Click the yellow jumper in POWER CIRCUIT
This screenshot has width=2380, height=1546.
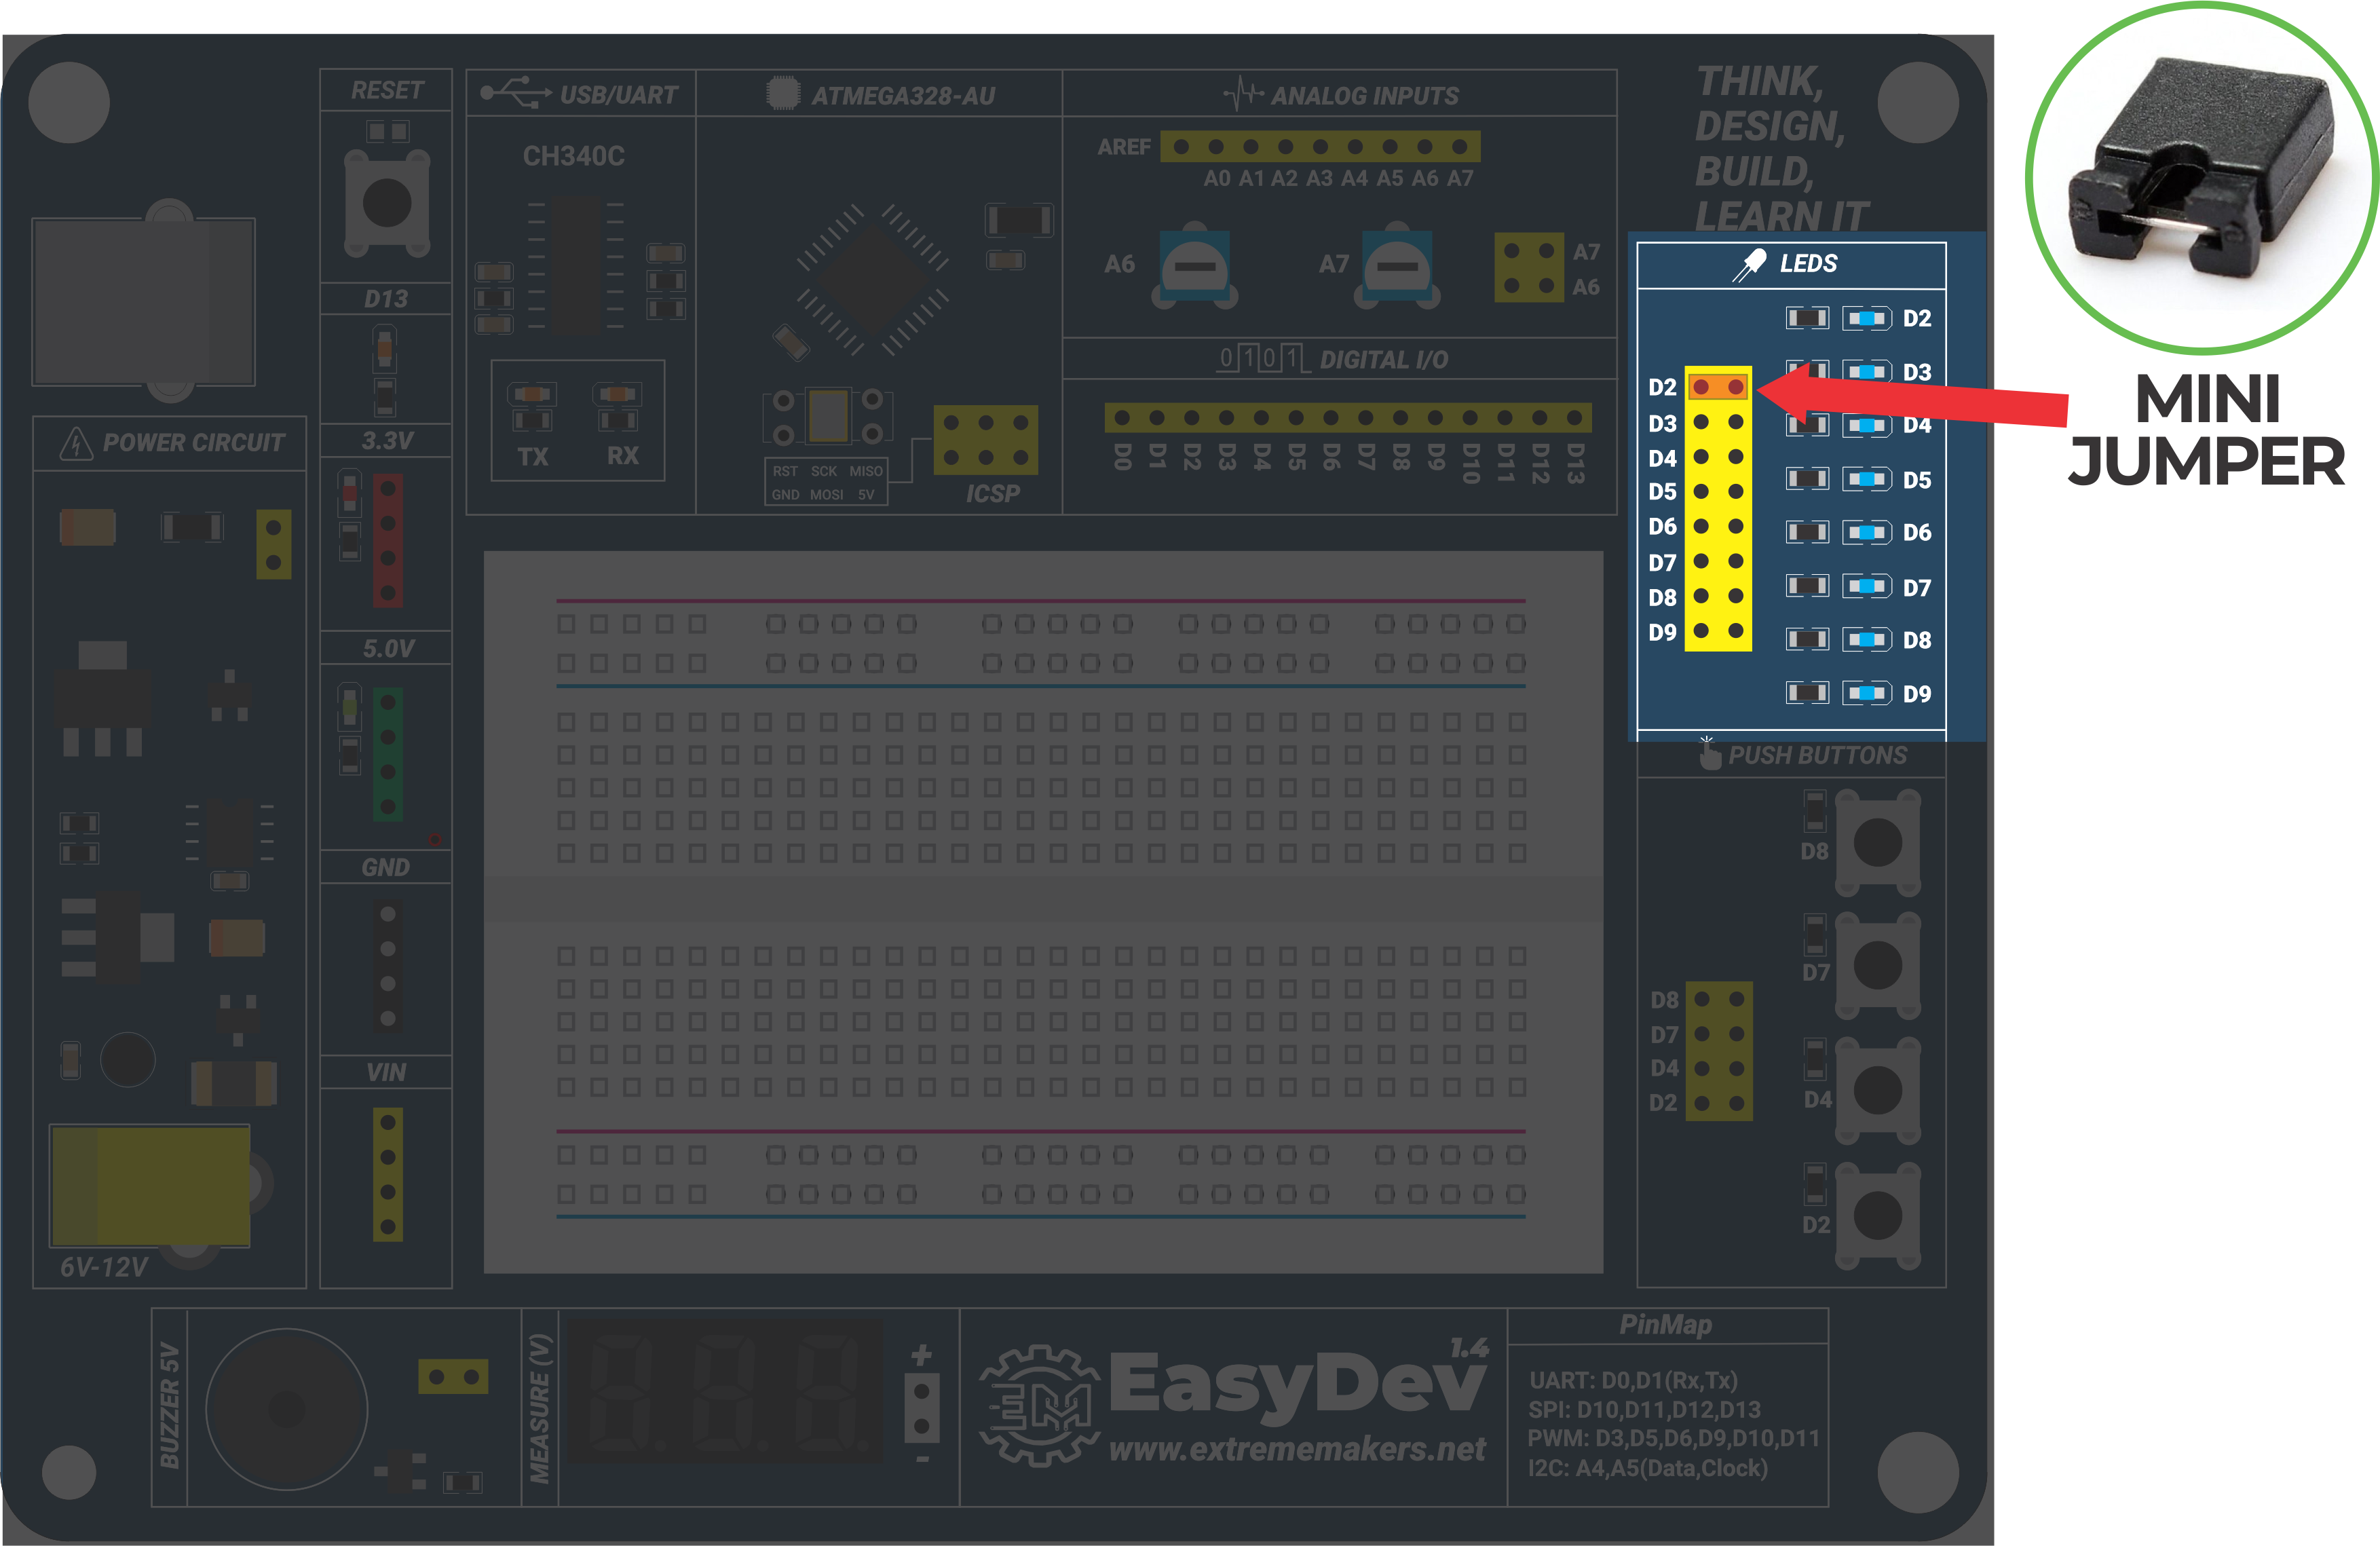tap(274, 544)
